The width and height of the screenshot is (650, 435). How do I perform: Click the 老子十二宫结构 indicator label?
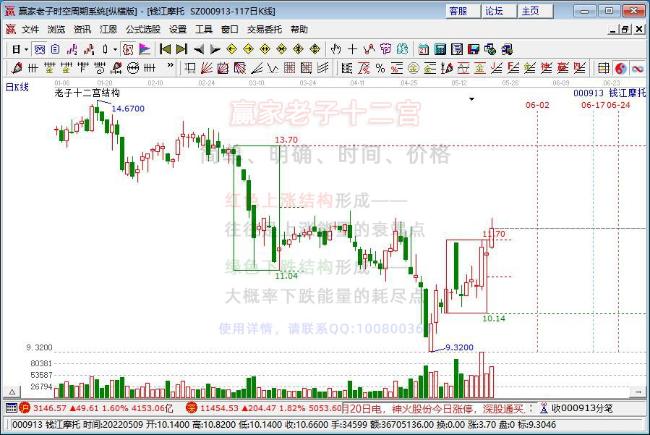87,93
